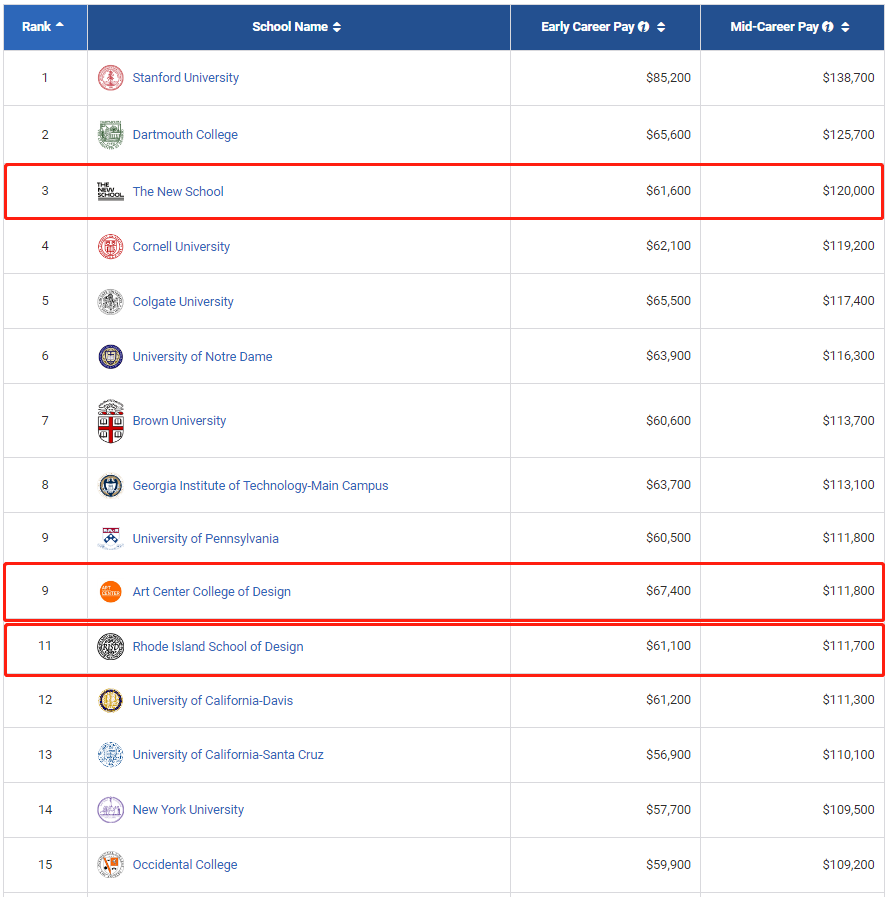Click Stanford's early career pay $85,200
Viewport: 888px width, 897px height.
click(668, 78)
